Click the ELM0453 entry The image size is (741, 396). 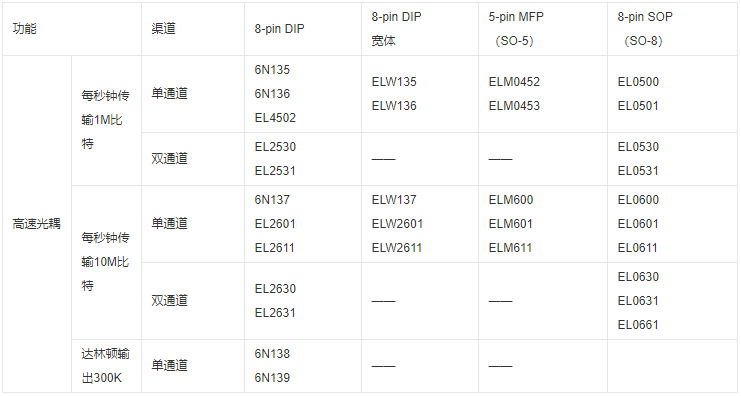[x=514, y=106]
